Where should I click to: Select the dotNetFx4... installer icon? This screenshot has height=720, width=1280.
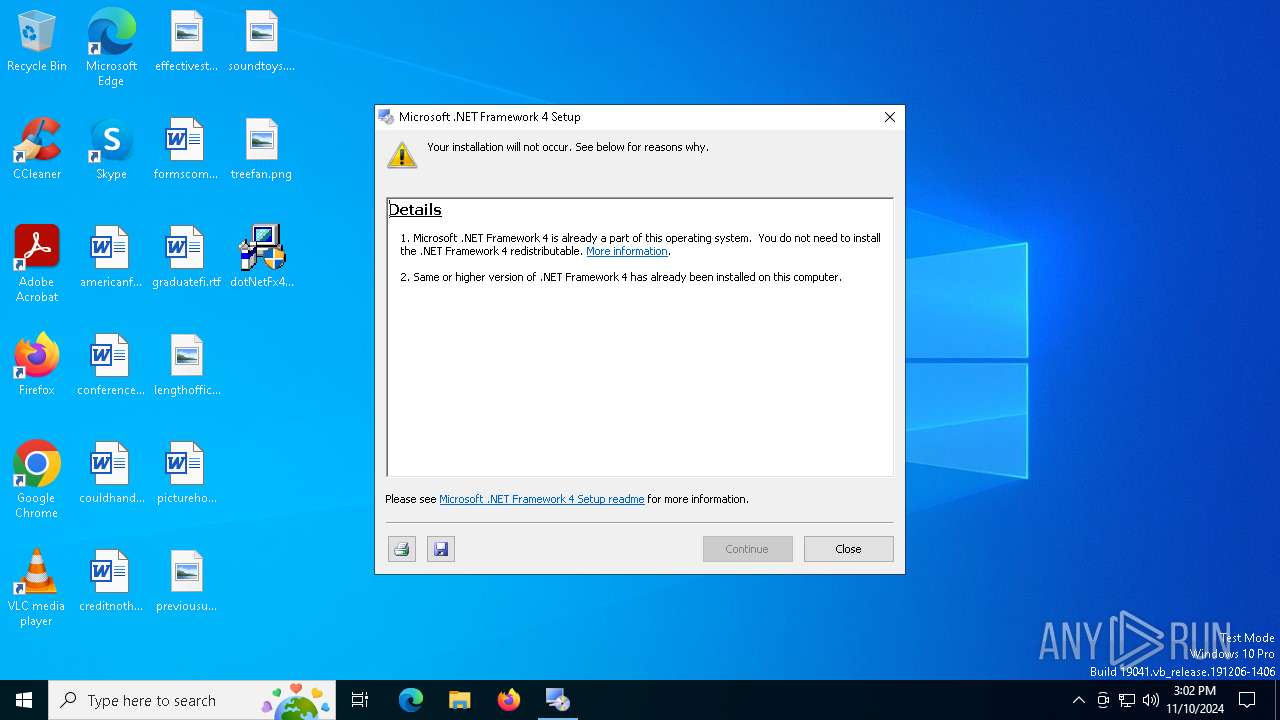click(x=261, y=258)
